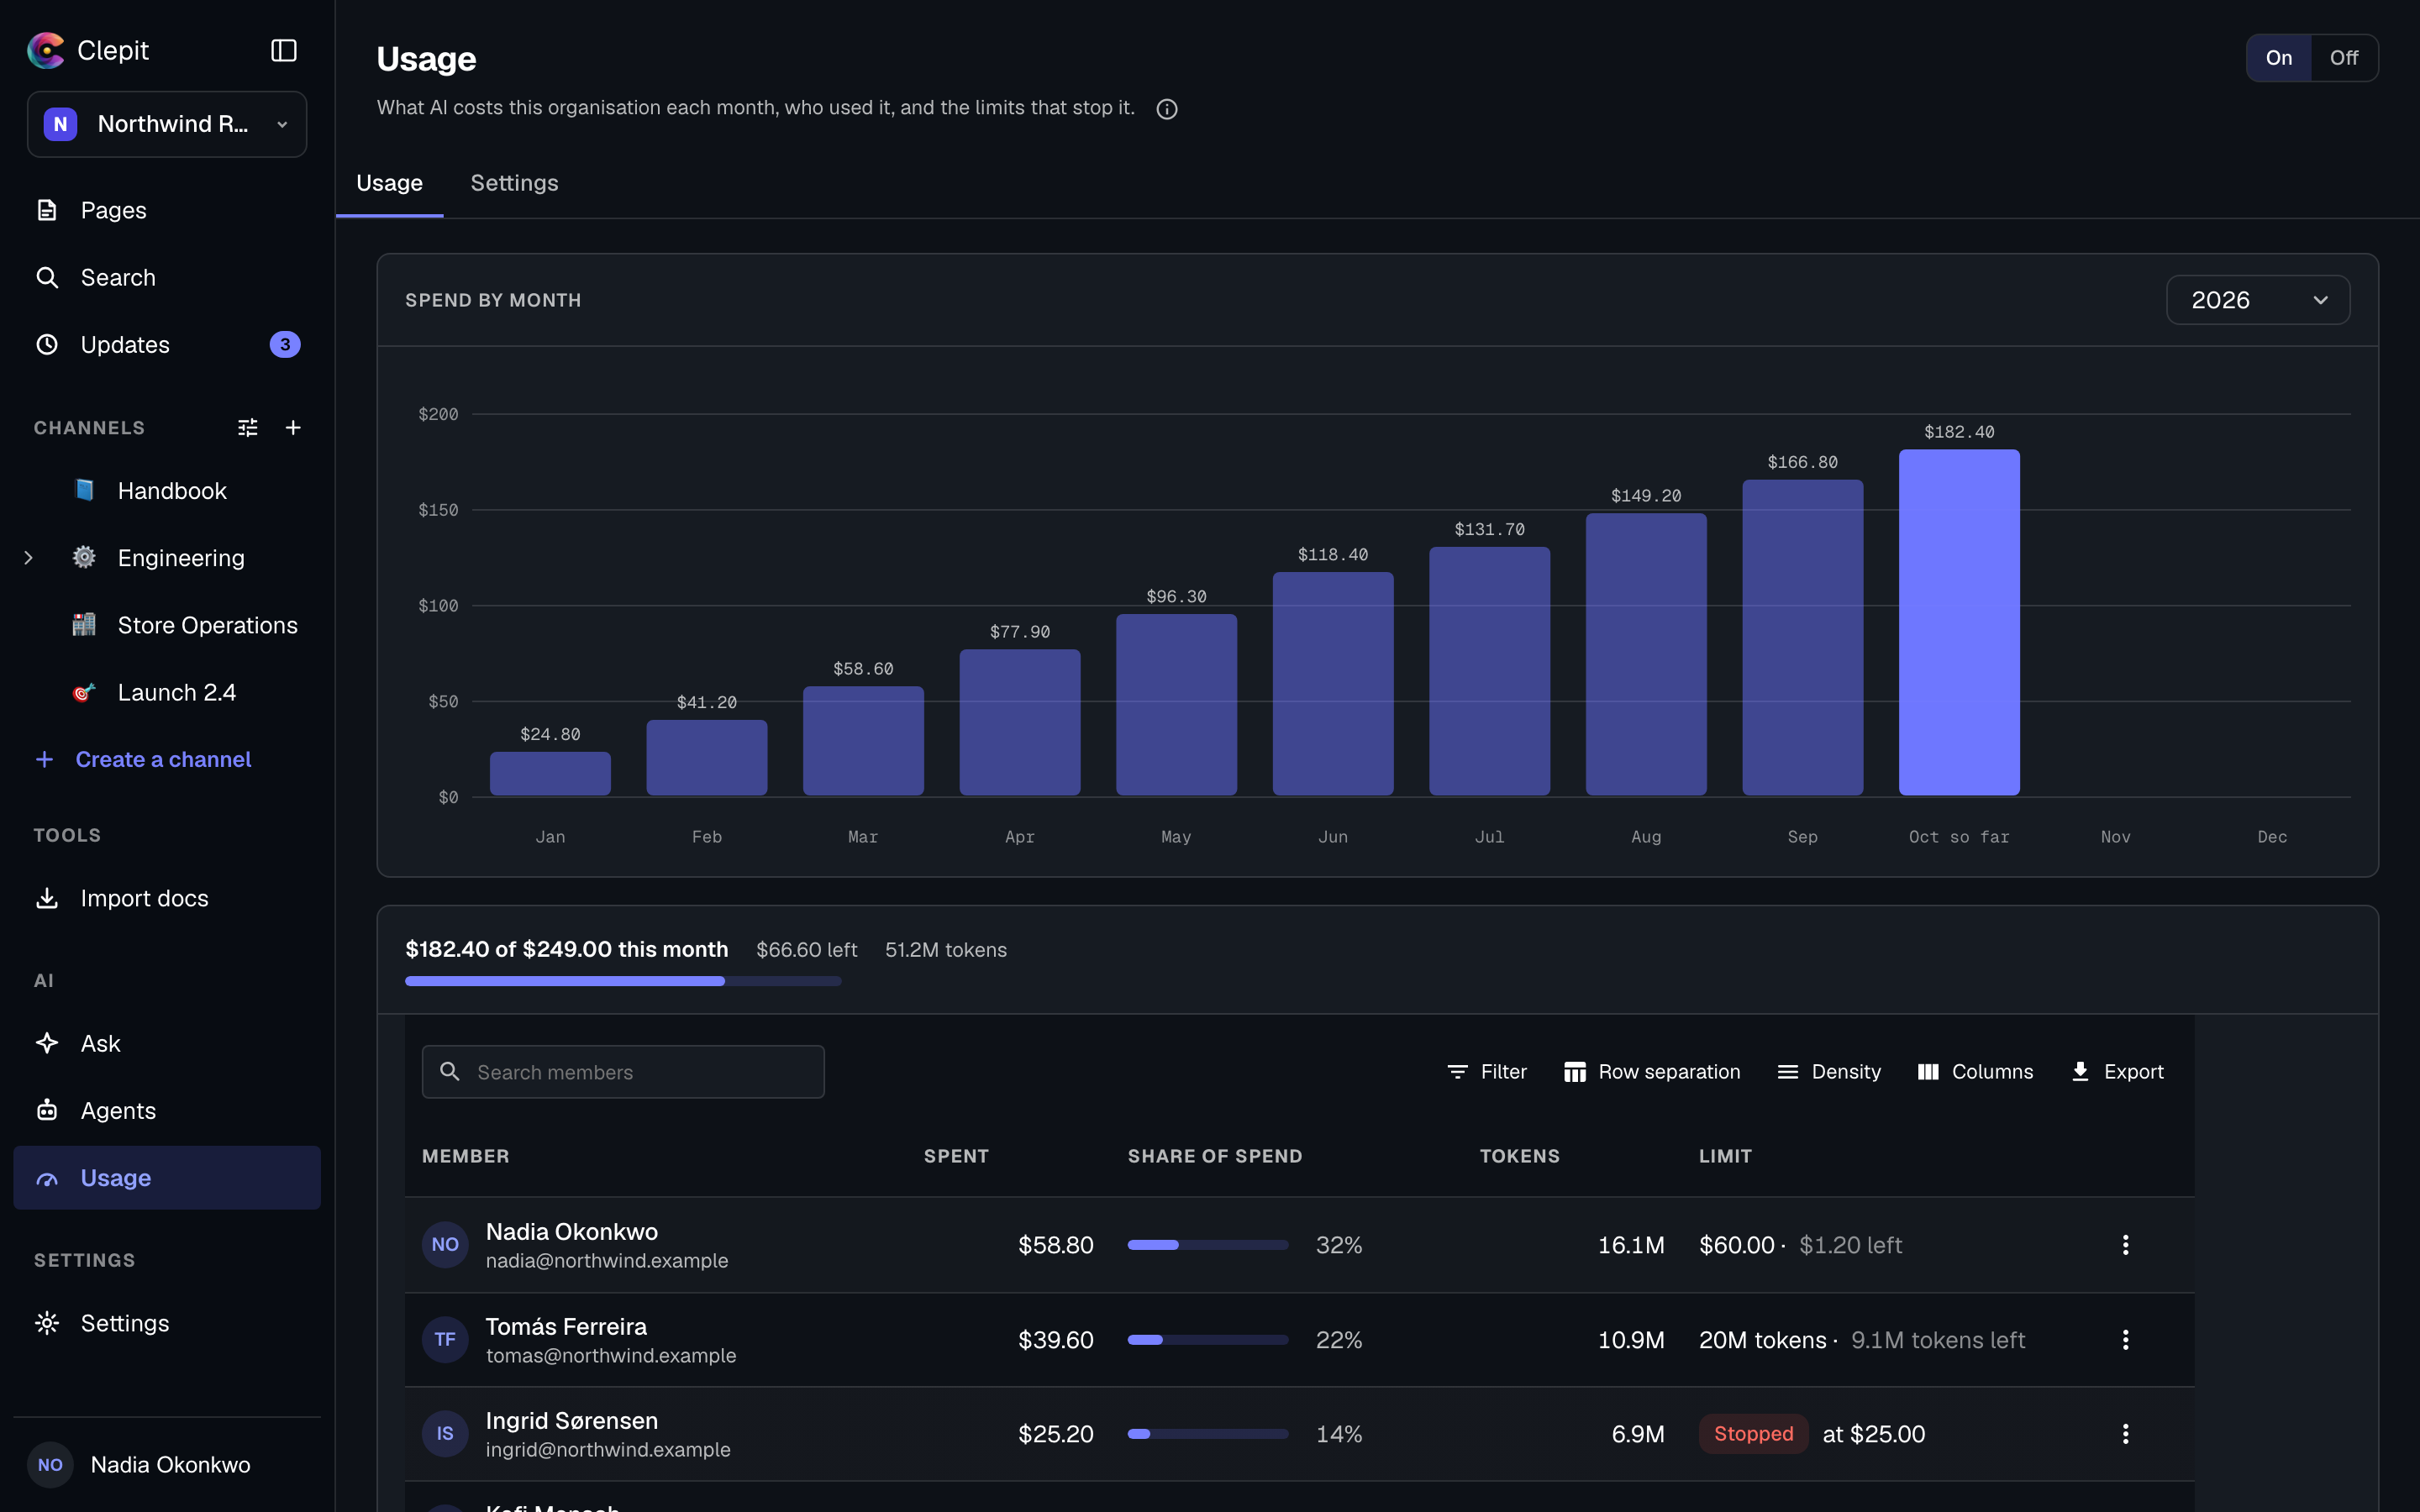This screenshot has height=1512, width=2420.
Task: Open row menu for Nadia Okonkwo
Action: click(2125, 1244)
